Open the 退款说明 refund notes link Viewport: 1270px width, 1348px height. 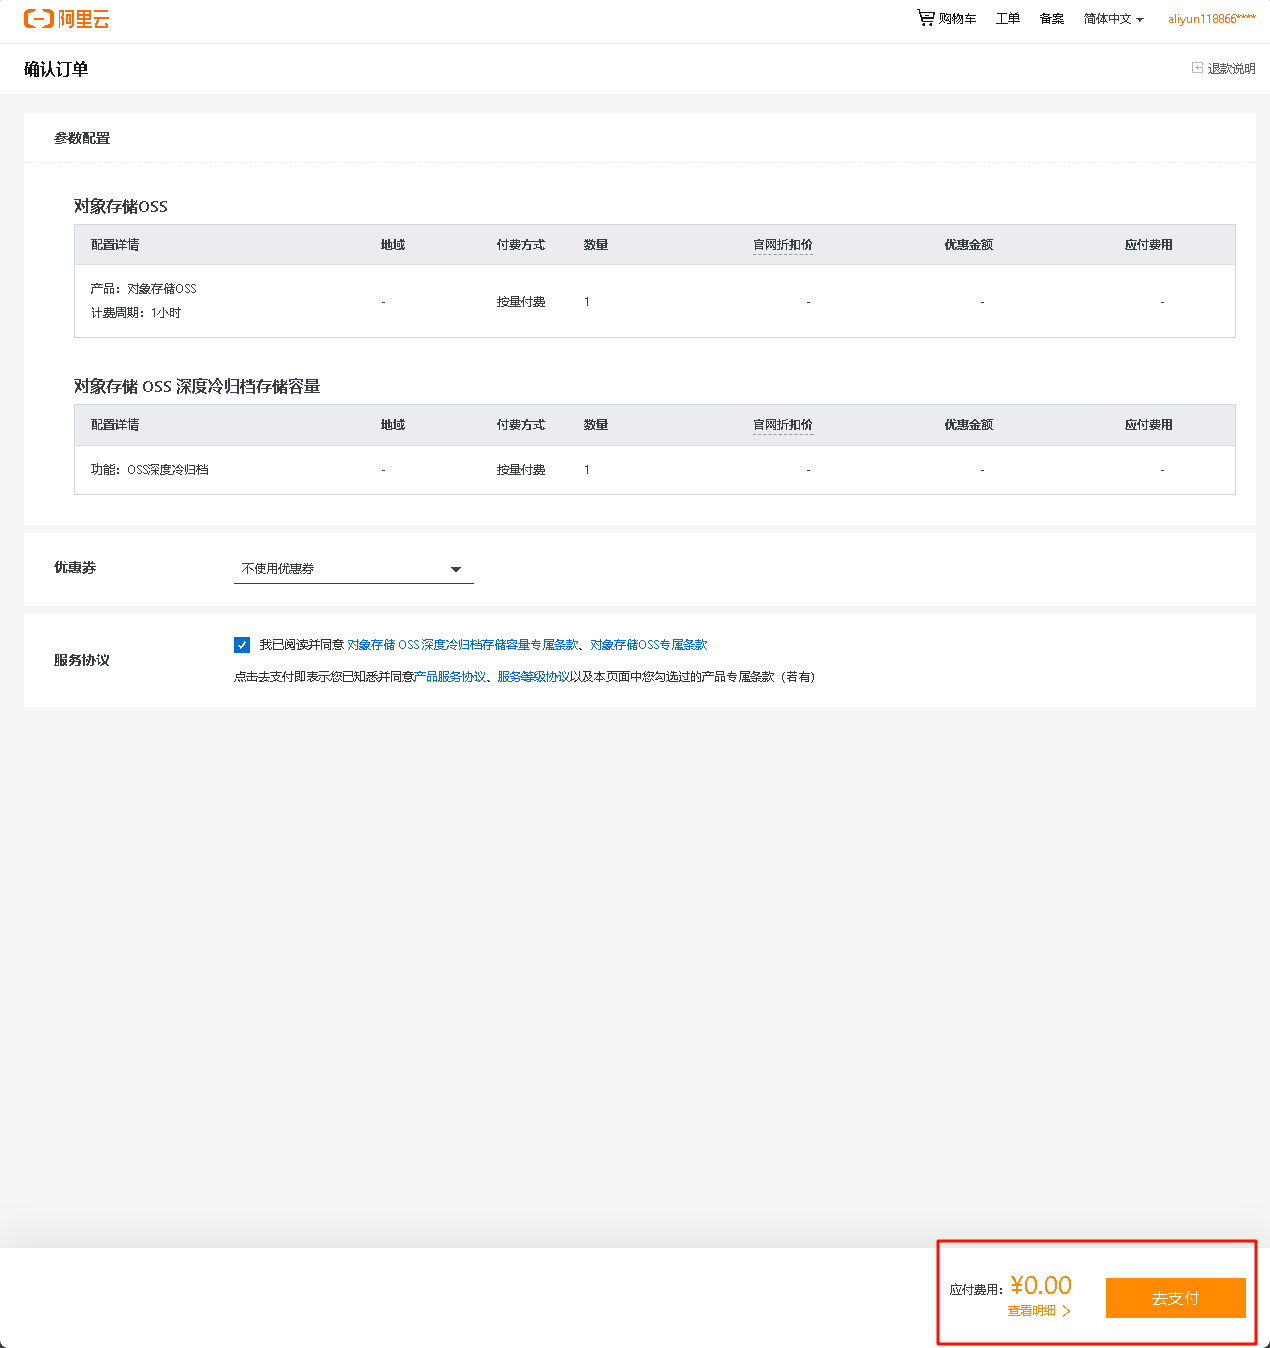pyautogui.click(x=1231, y=69)
